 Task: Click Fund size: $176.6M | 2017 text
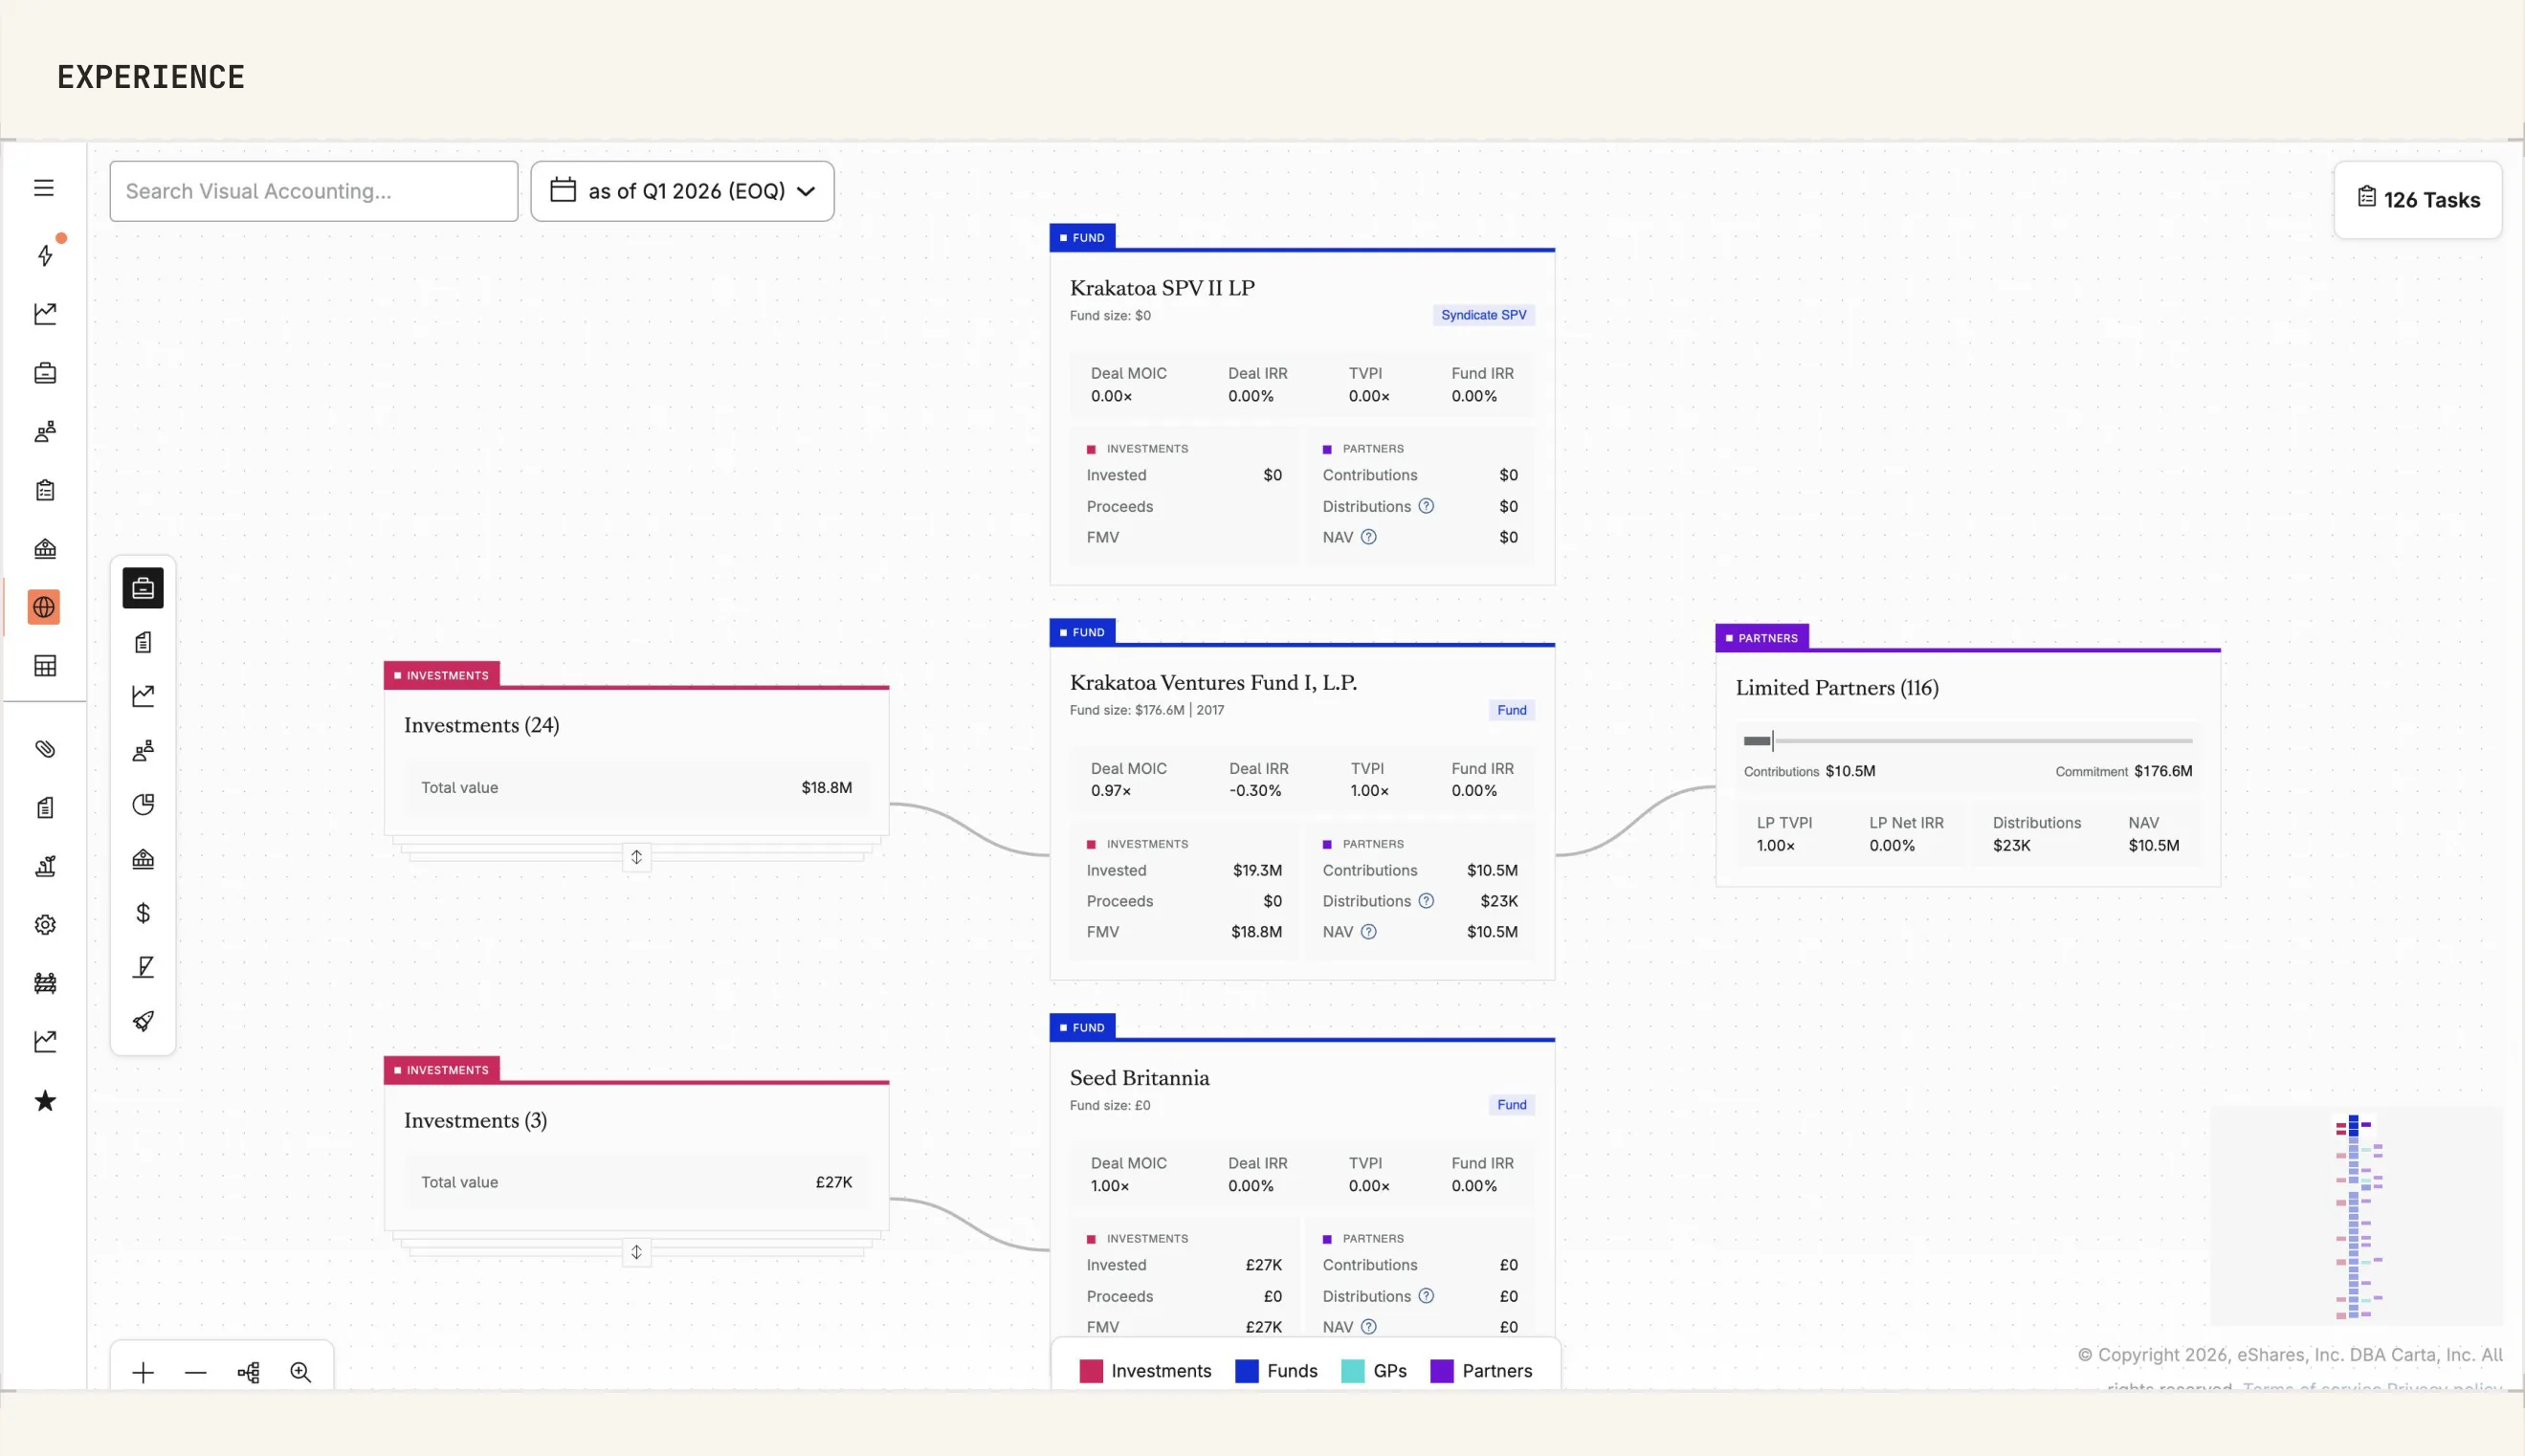point(1147,710)
